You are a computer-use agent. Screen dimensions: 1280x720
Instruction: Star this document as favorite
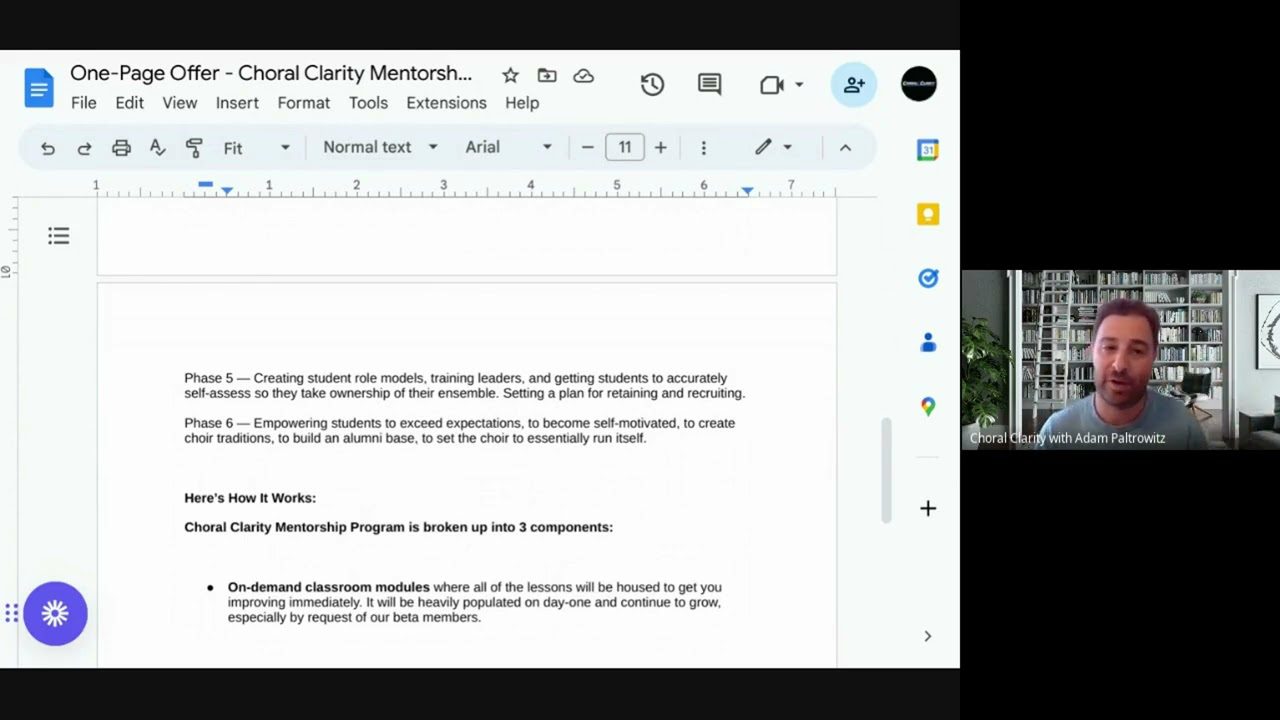tap(510, 75)
